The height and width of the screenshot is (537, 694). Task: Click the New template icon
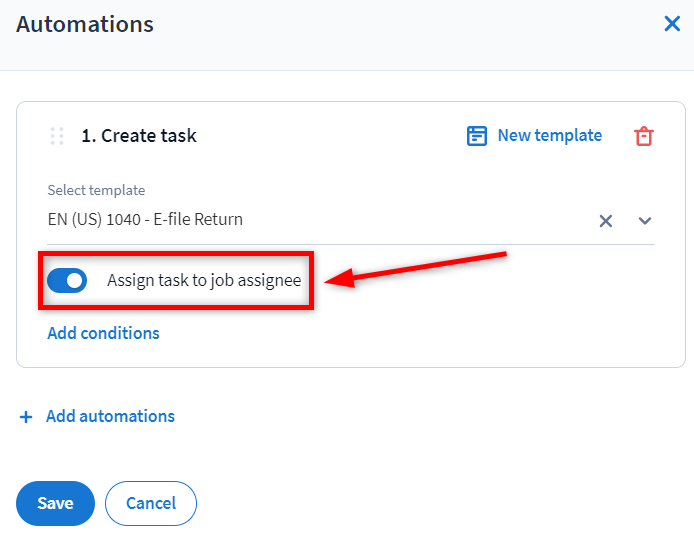click(x=477, y=136)
